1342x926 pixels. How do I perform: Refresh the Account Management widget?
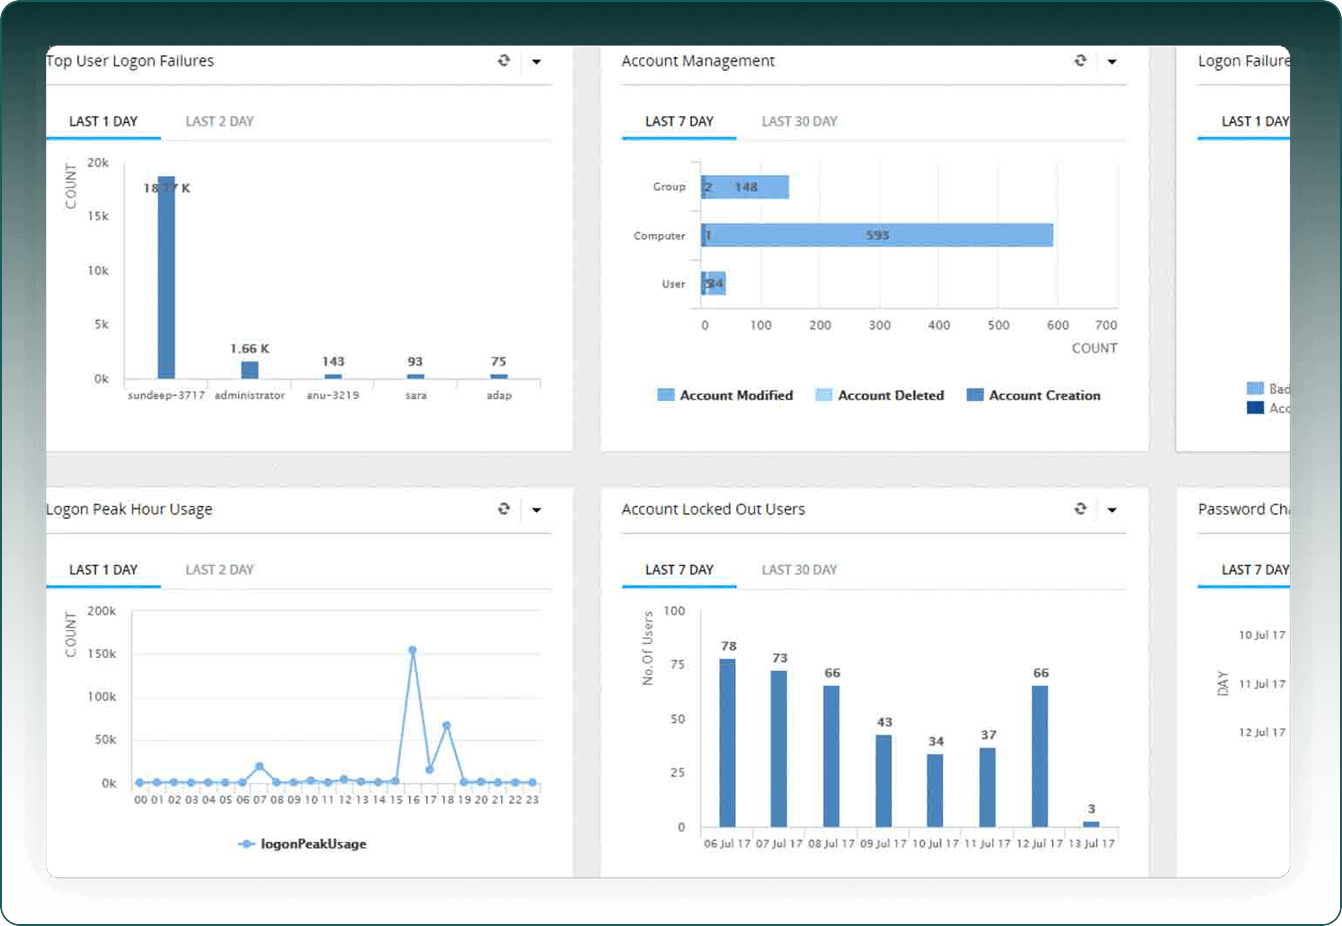pos(1080,61)
